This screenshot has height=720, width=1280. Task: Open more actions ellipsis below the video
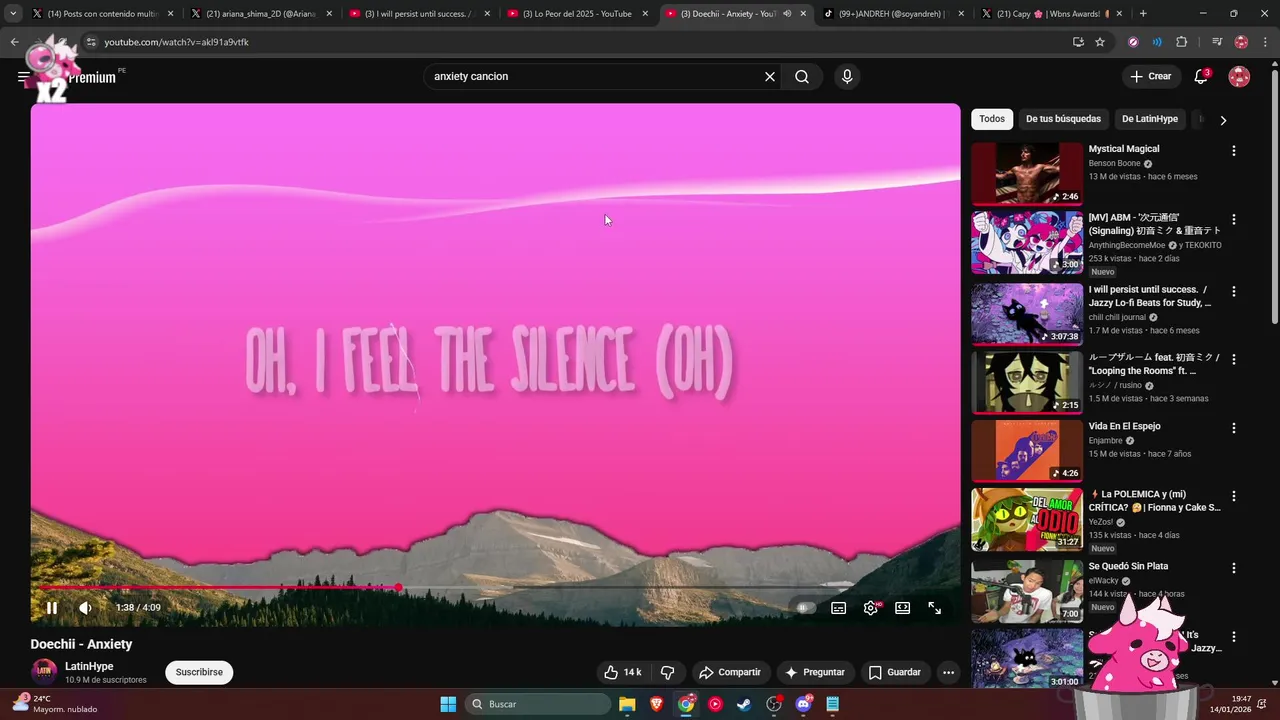point(948,672)
